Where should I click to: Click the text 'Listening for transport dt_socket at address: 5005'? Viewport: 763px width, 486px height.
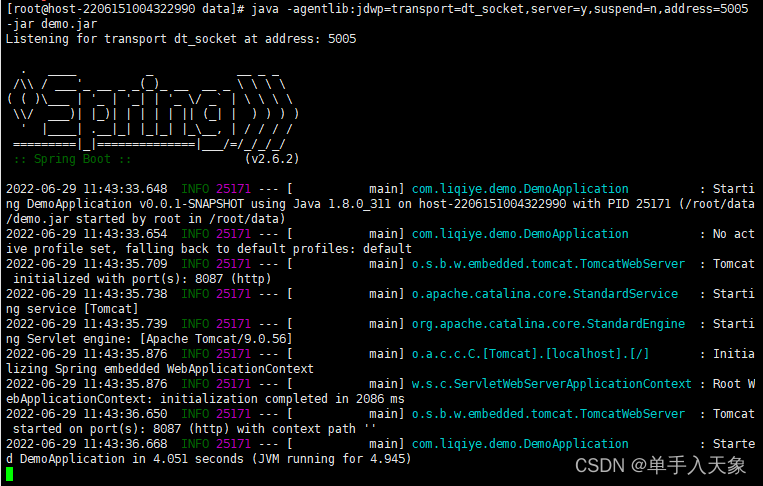181,39
